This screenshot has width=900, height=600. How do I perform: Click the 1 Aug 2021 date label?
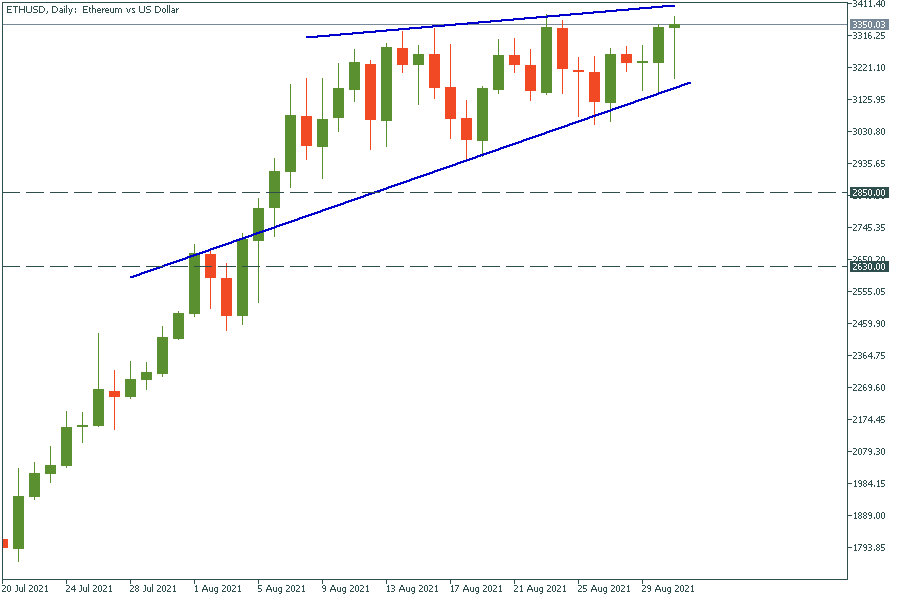(217, 588)
